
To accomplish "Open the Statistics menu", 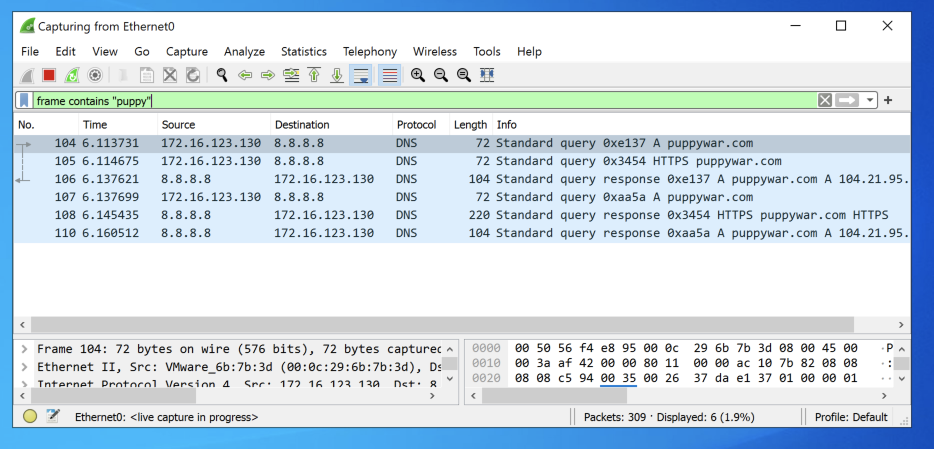I will click(x=304, y=52).
